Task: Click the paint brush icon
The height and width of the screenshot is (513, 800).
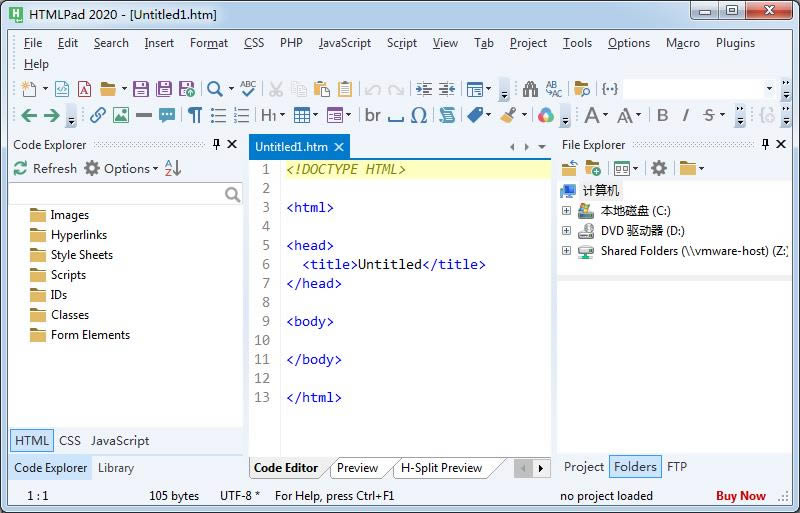Action: point(508,115)
